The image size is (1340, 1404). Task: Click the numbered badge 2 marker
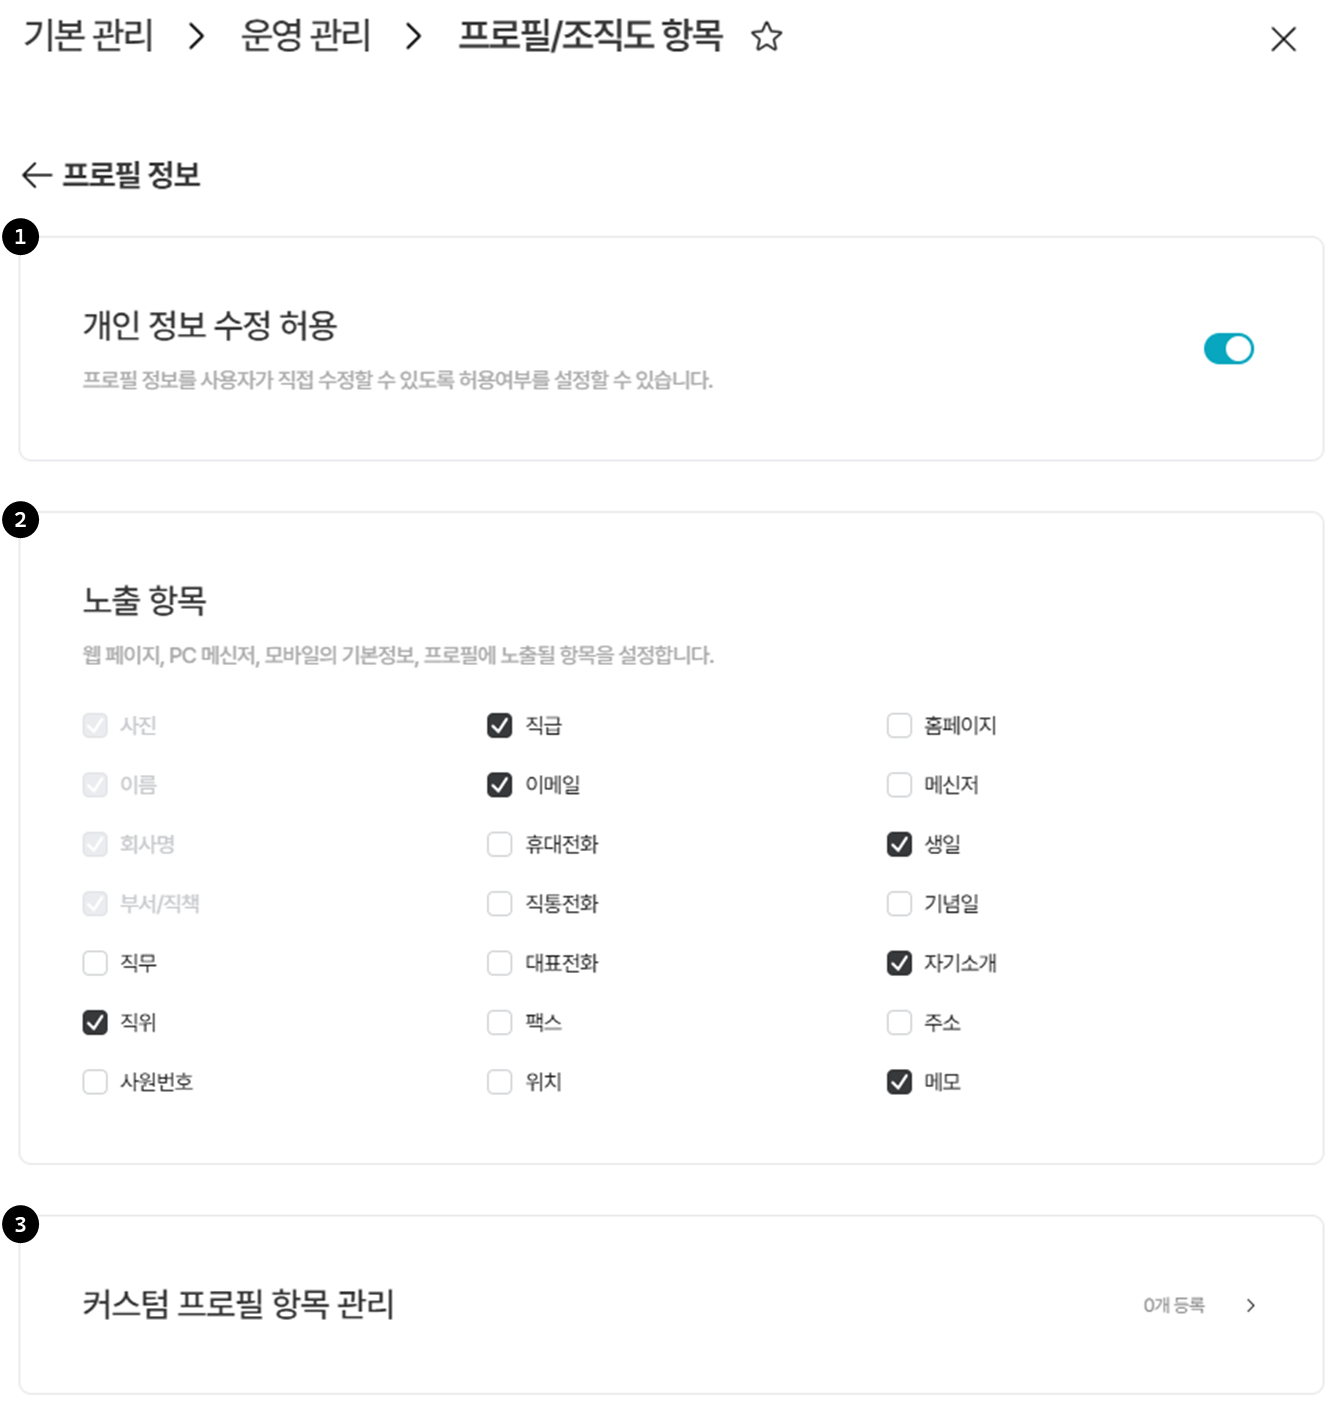[20, 520]
